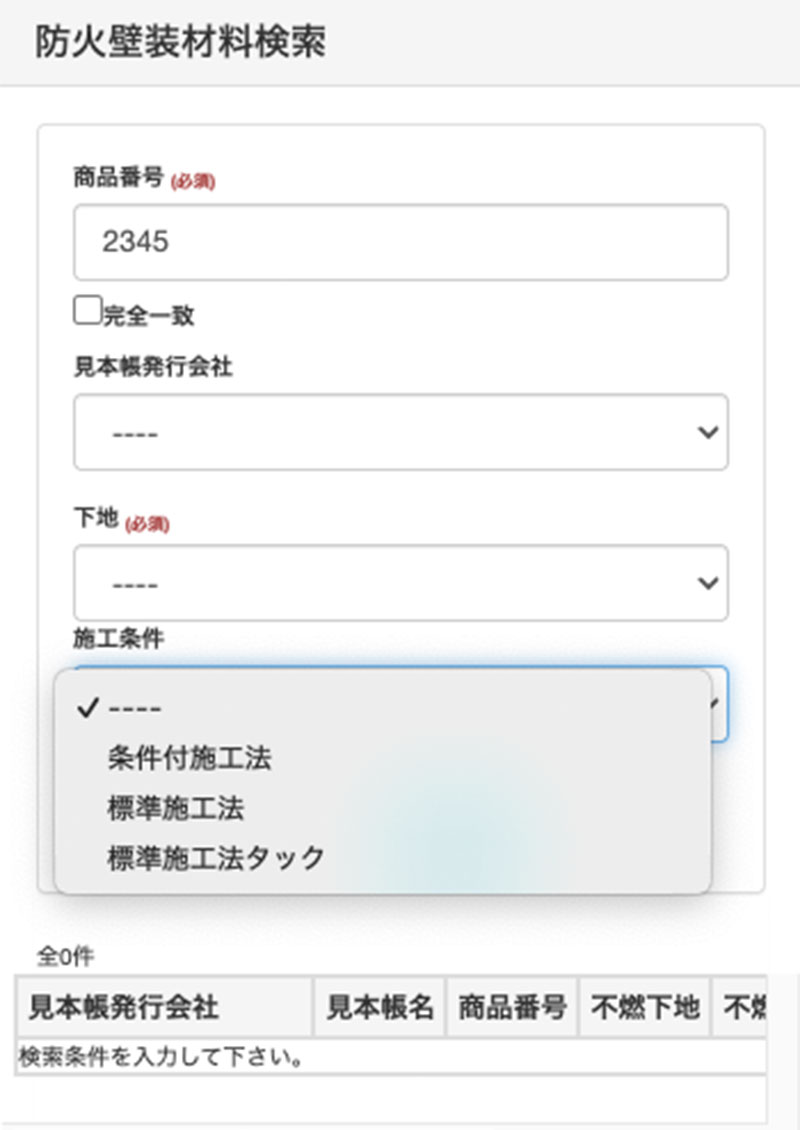Click the chevron arrow of 下地 dropdown
The image size is (800, 1130).
707,583
